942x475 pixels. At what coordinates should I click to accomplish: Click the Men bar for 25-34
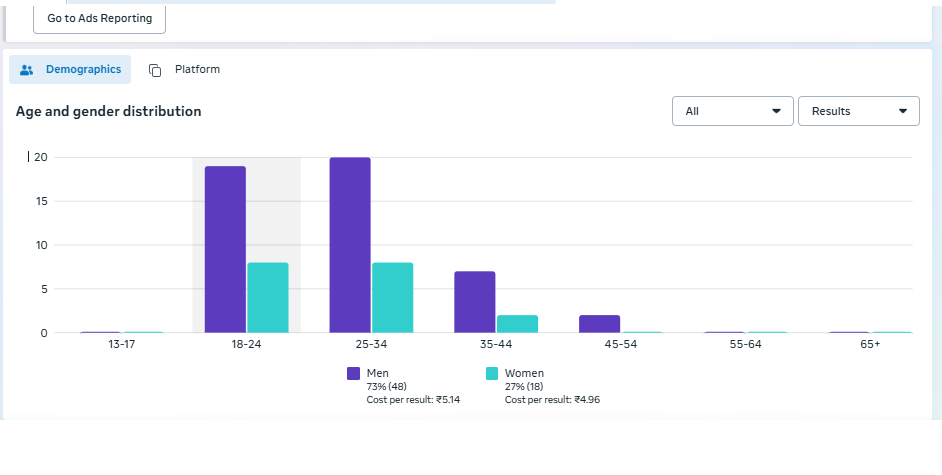click(350, 245)
